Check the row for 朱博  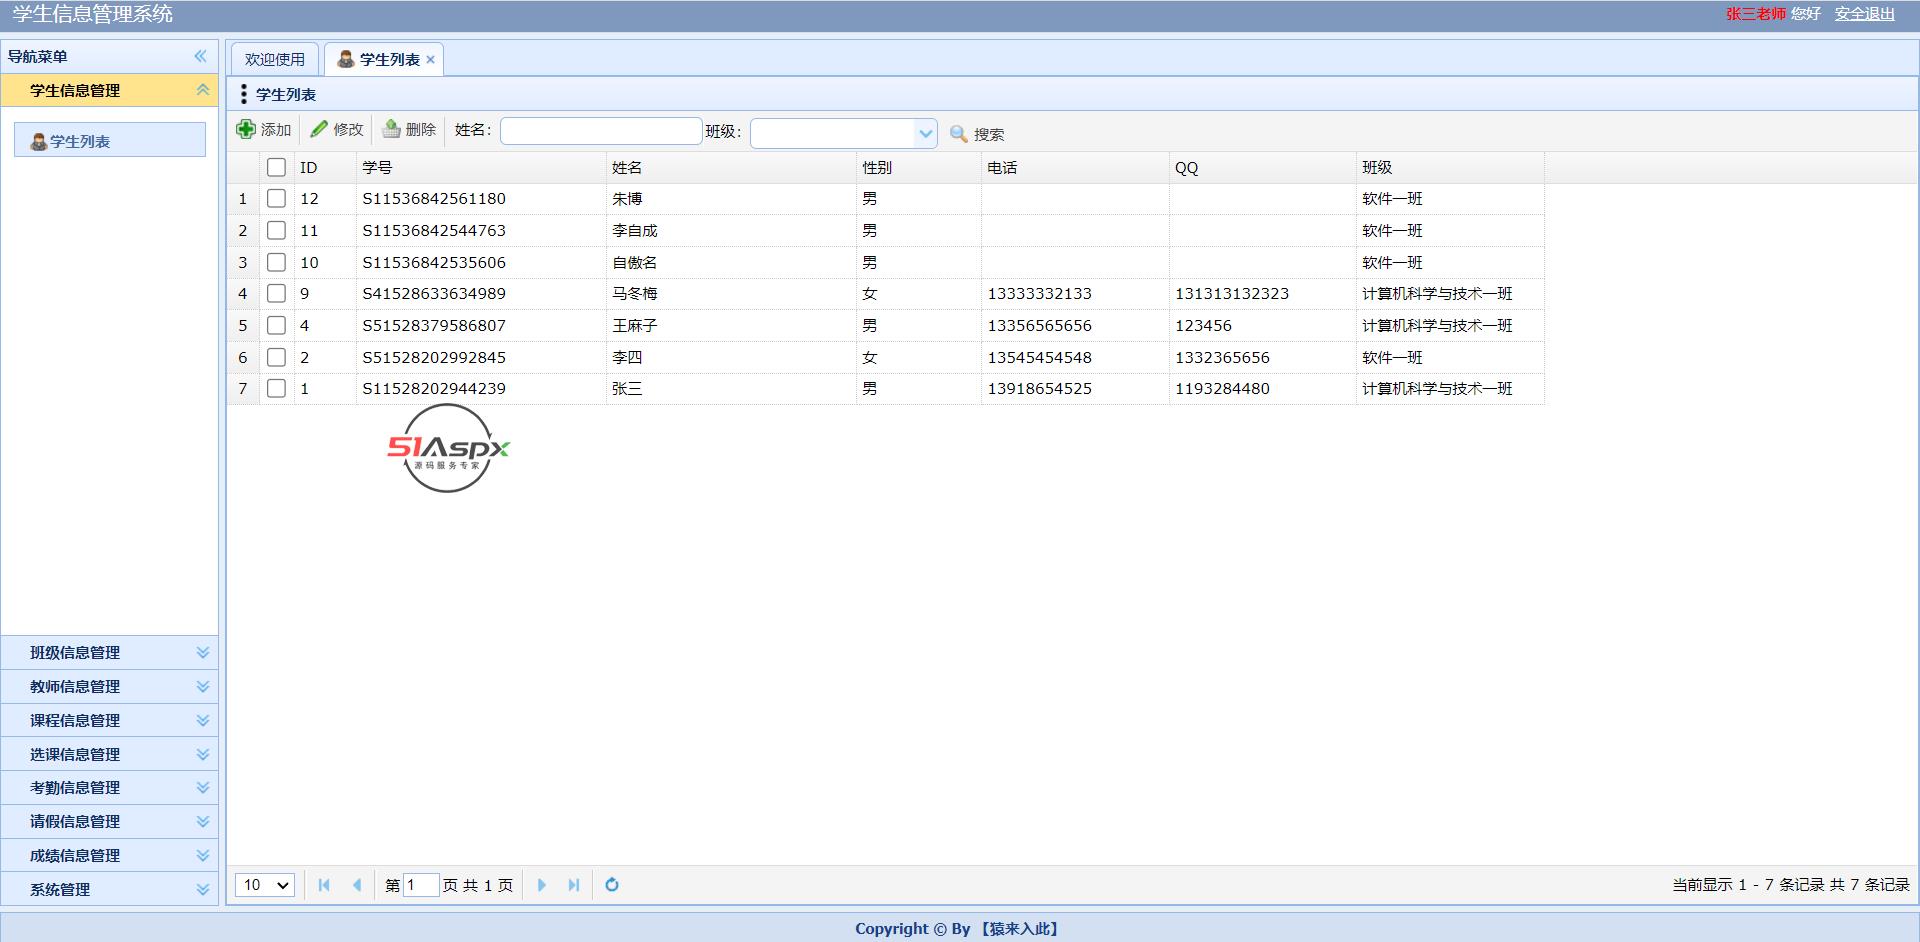click(277, 199)
